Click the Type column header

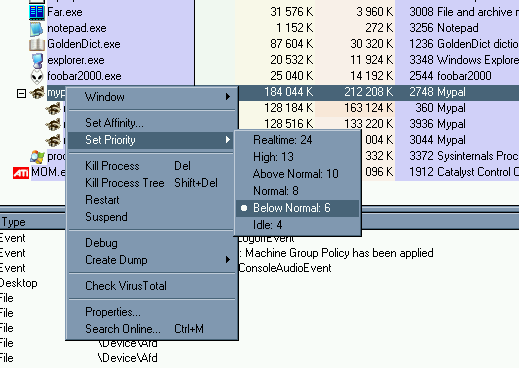click(14, 222)
